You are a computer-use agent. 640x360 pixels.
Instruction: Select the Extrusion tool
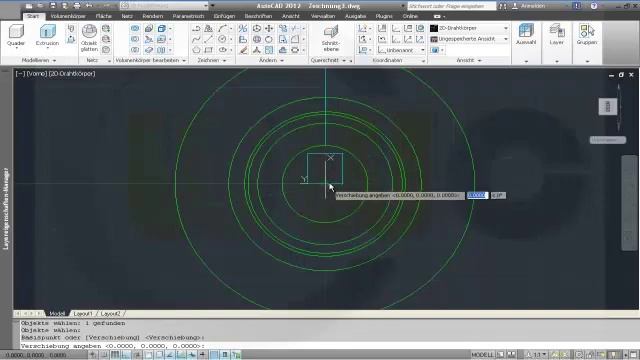tap(47, 35)
